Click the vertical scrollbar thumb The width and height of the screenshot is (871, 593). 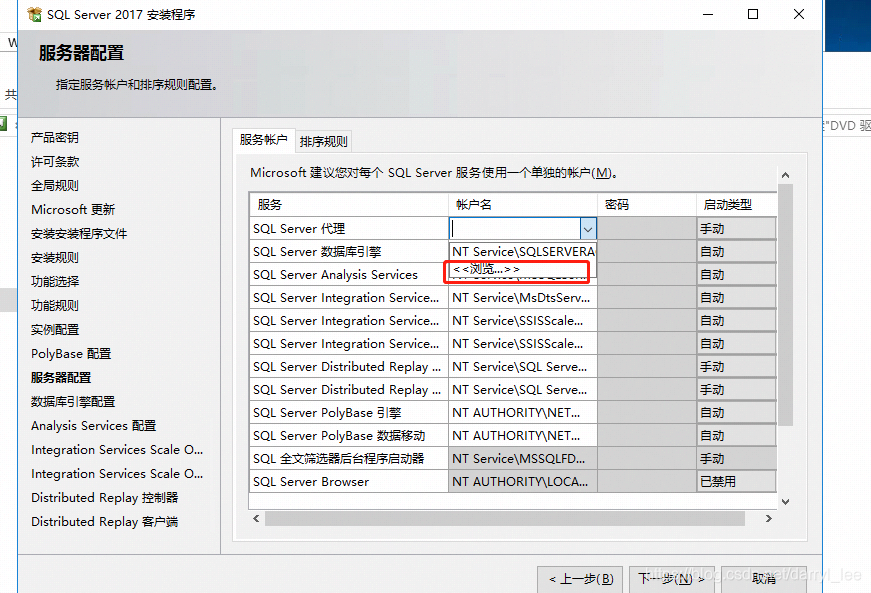tap(785, 305)
